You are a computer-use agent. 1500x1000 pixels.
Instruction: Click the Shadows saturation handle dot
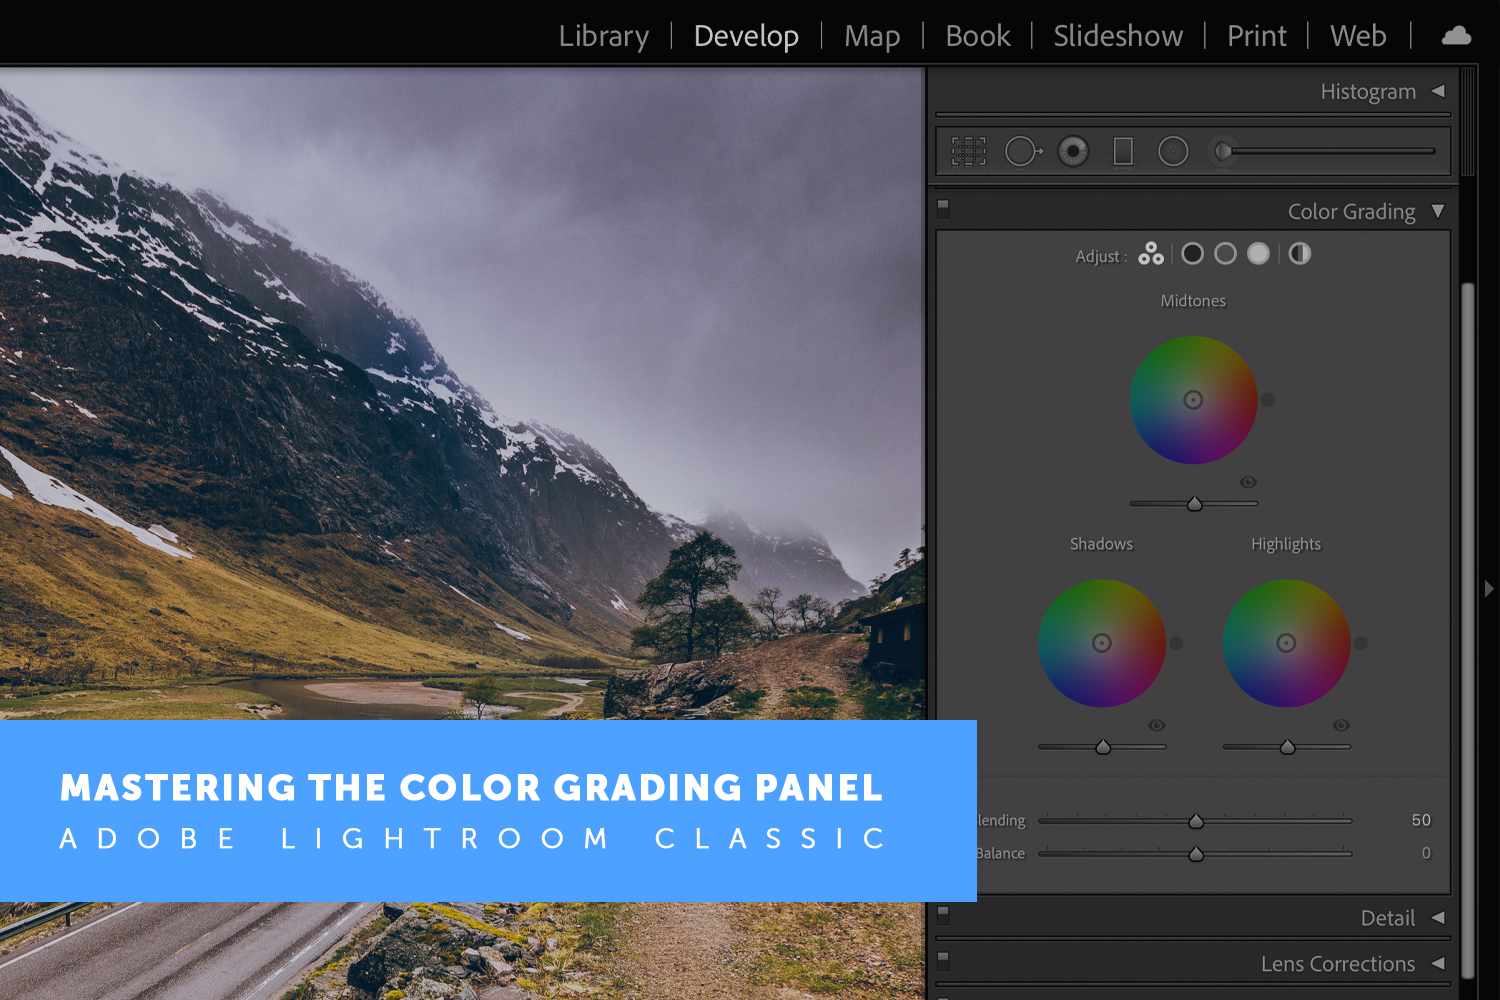click(1176, 643)
